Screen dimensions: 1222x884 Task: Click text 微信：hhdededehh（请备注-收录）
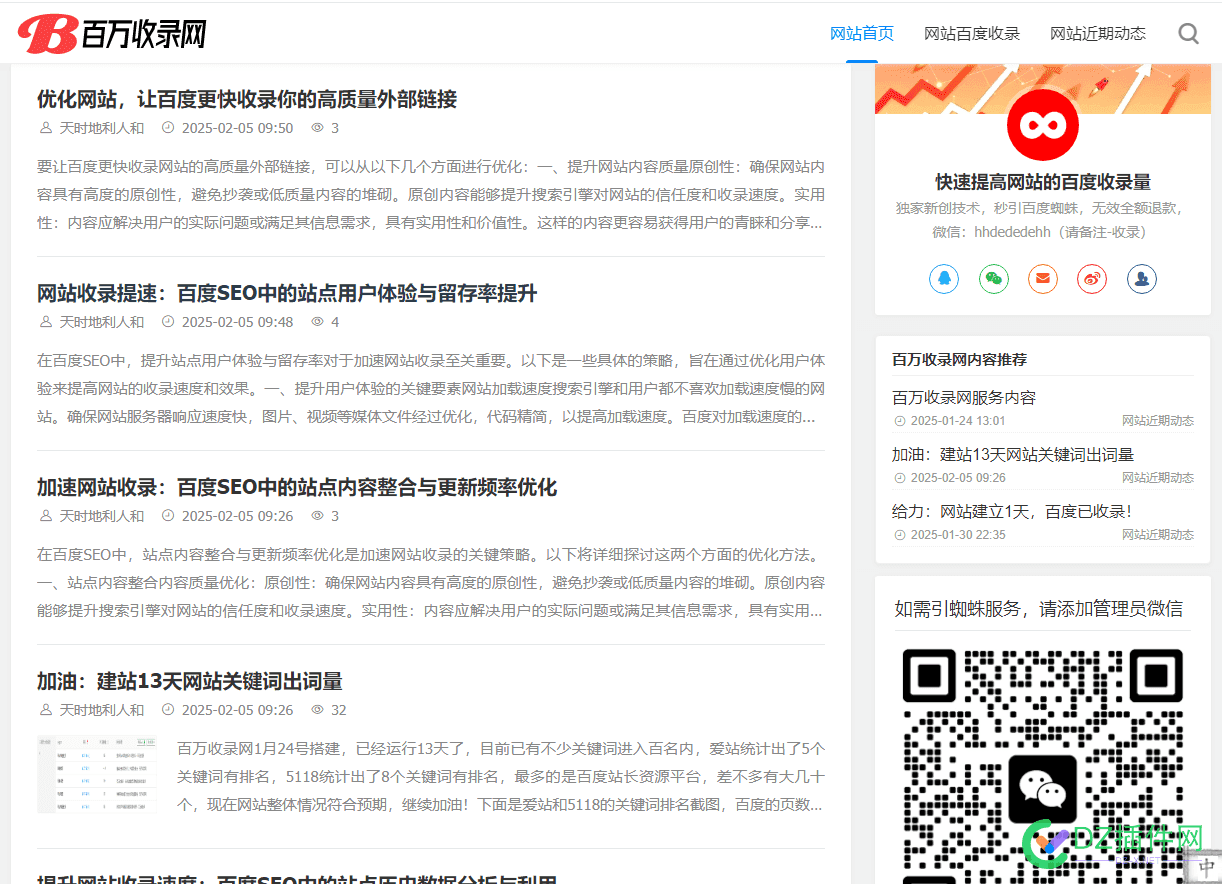pyautogui.click(x=1043, y=232)
